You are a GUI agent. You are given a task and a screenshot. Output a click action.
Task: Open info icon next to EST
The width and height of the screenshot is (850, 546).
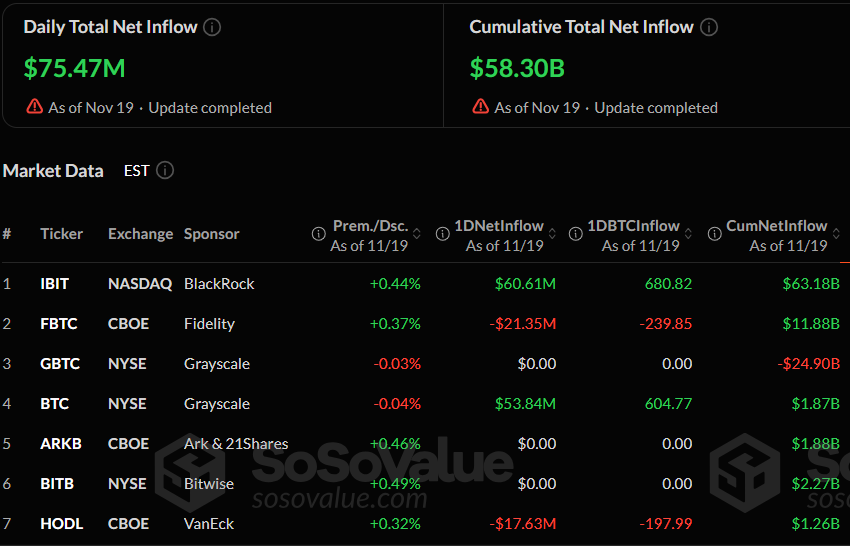(x=165, y=170)
